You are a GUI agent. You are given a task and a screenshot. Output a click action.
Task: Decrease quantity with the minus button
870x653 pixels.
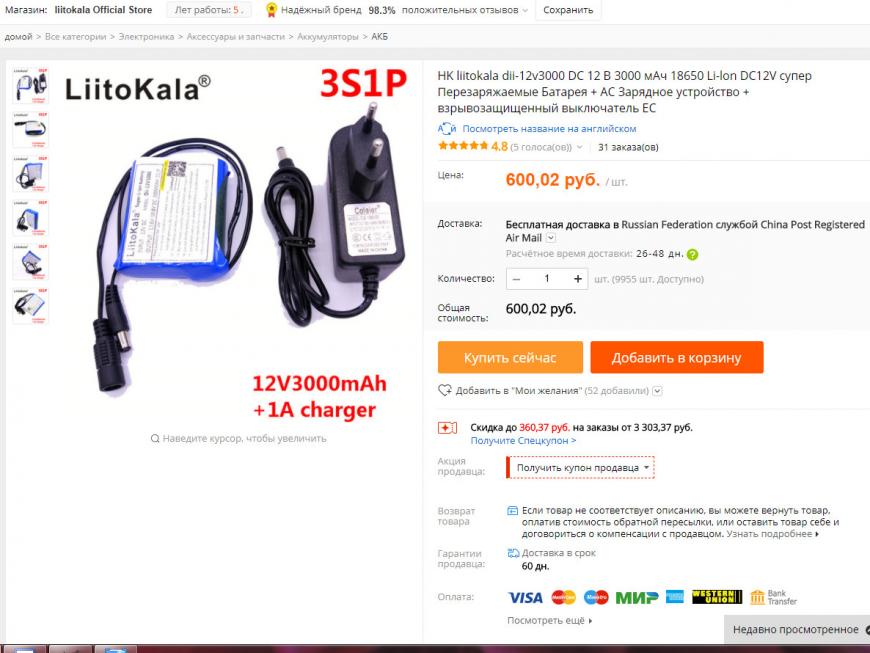coord(517,279)
